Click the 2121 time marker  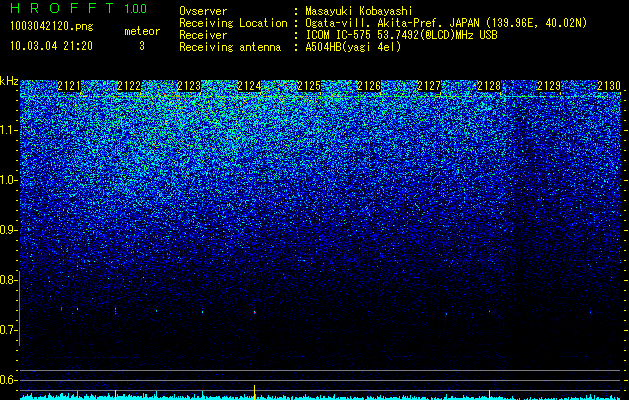point(69,86)
